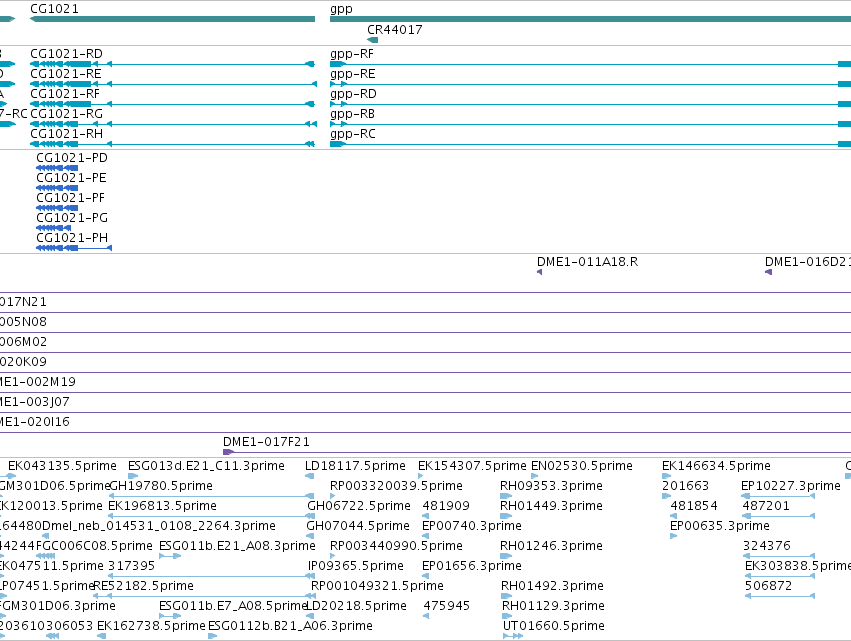
Task: Open EST GH19780.5prime
Action: click(161, 486)
